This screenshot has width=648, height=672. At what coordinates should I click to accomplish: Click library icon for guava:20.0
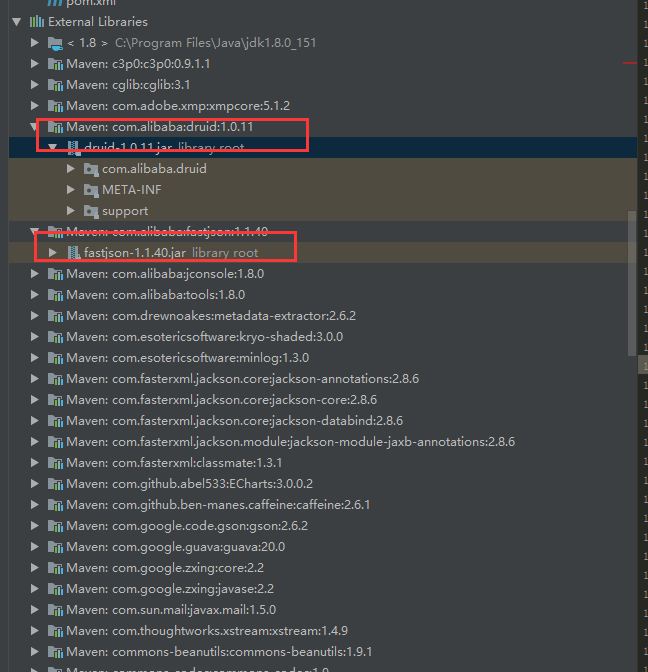click(x=55, y=547)
